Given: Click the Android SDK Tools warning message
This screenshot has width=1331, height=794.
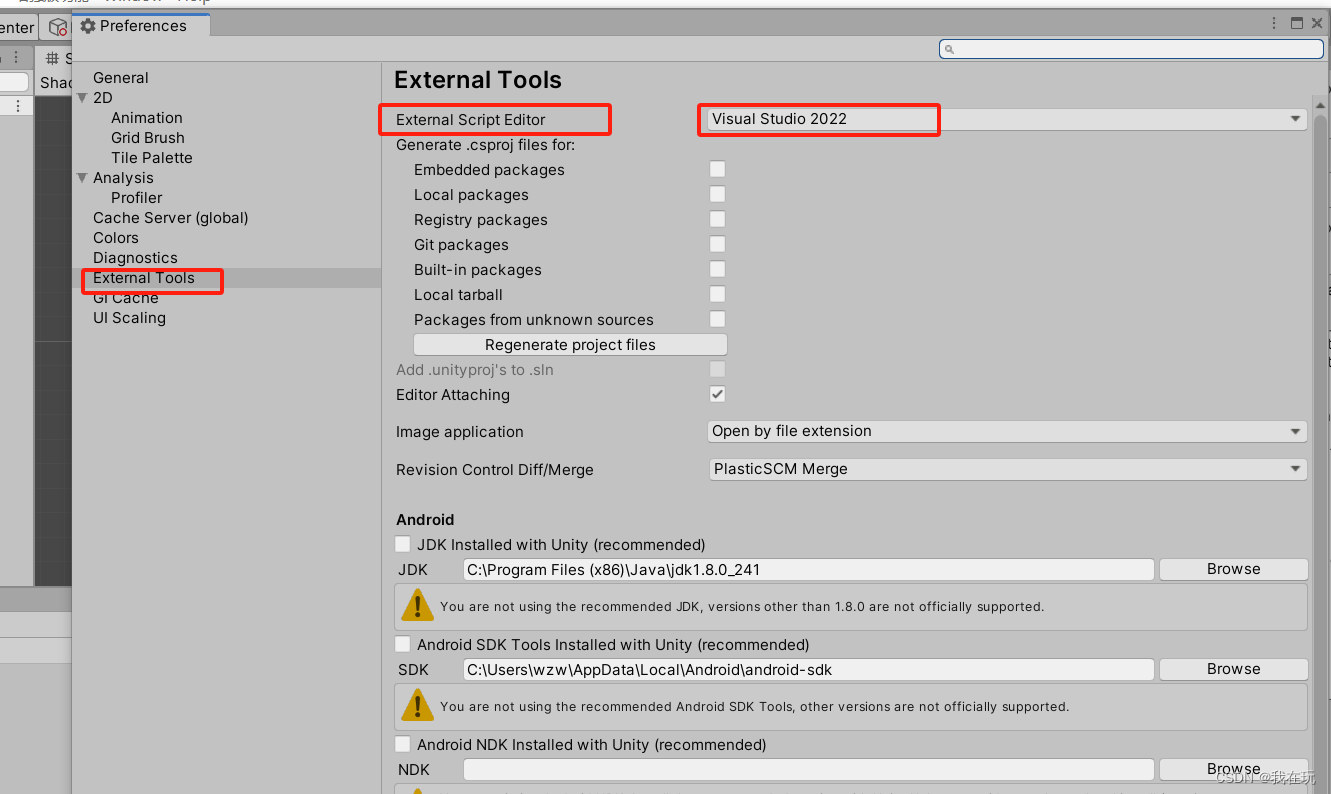Looking at the screenshot, I should [755, 706].
